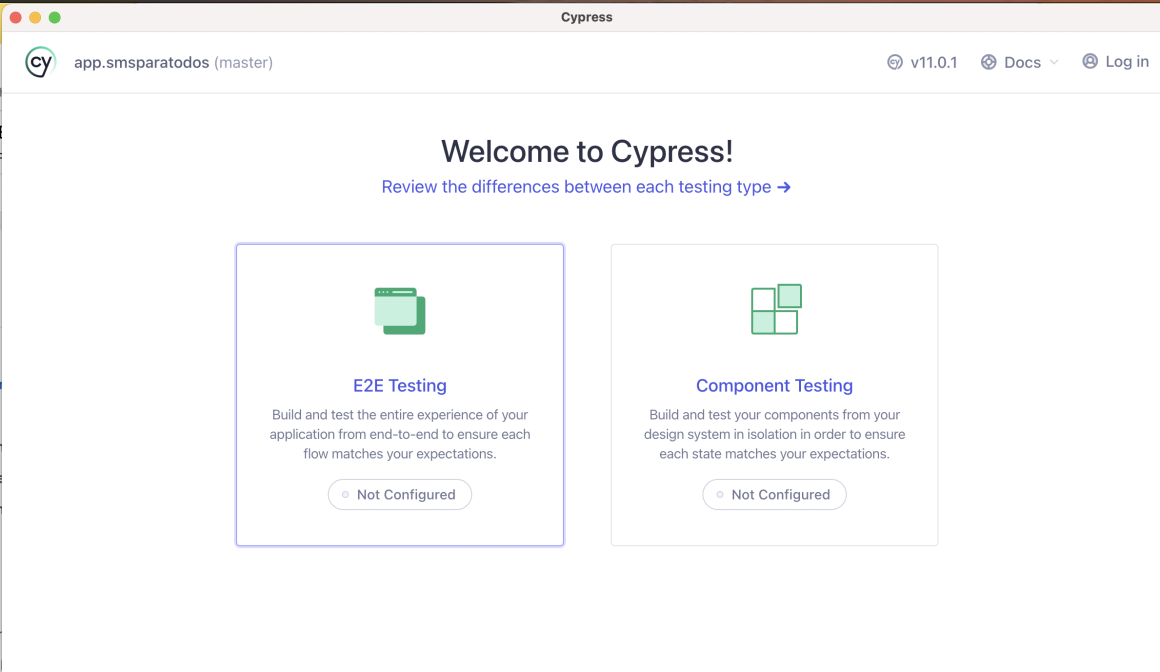Click the E2E Testing description text
1160x672 pixels.
tap(399, 434)
